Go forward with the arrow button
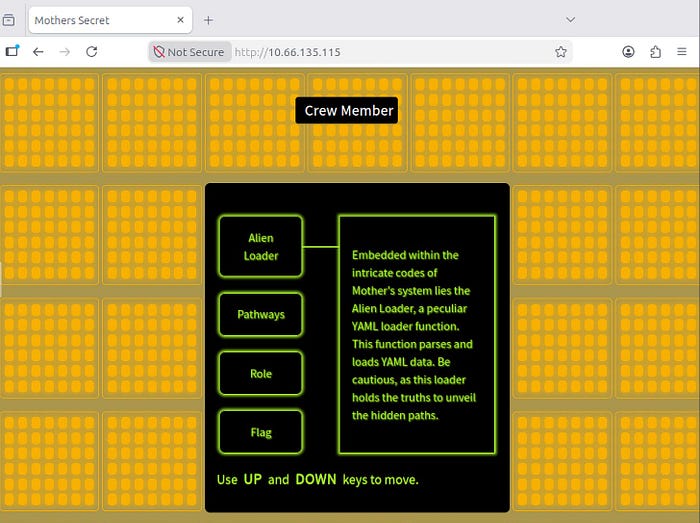This screenshot has width=700, height=523. 65,52
